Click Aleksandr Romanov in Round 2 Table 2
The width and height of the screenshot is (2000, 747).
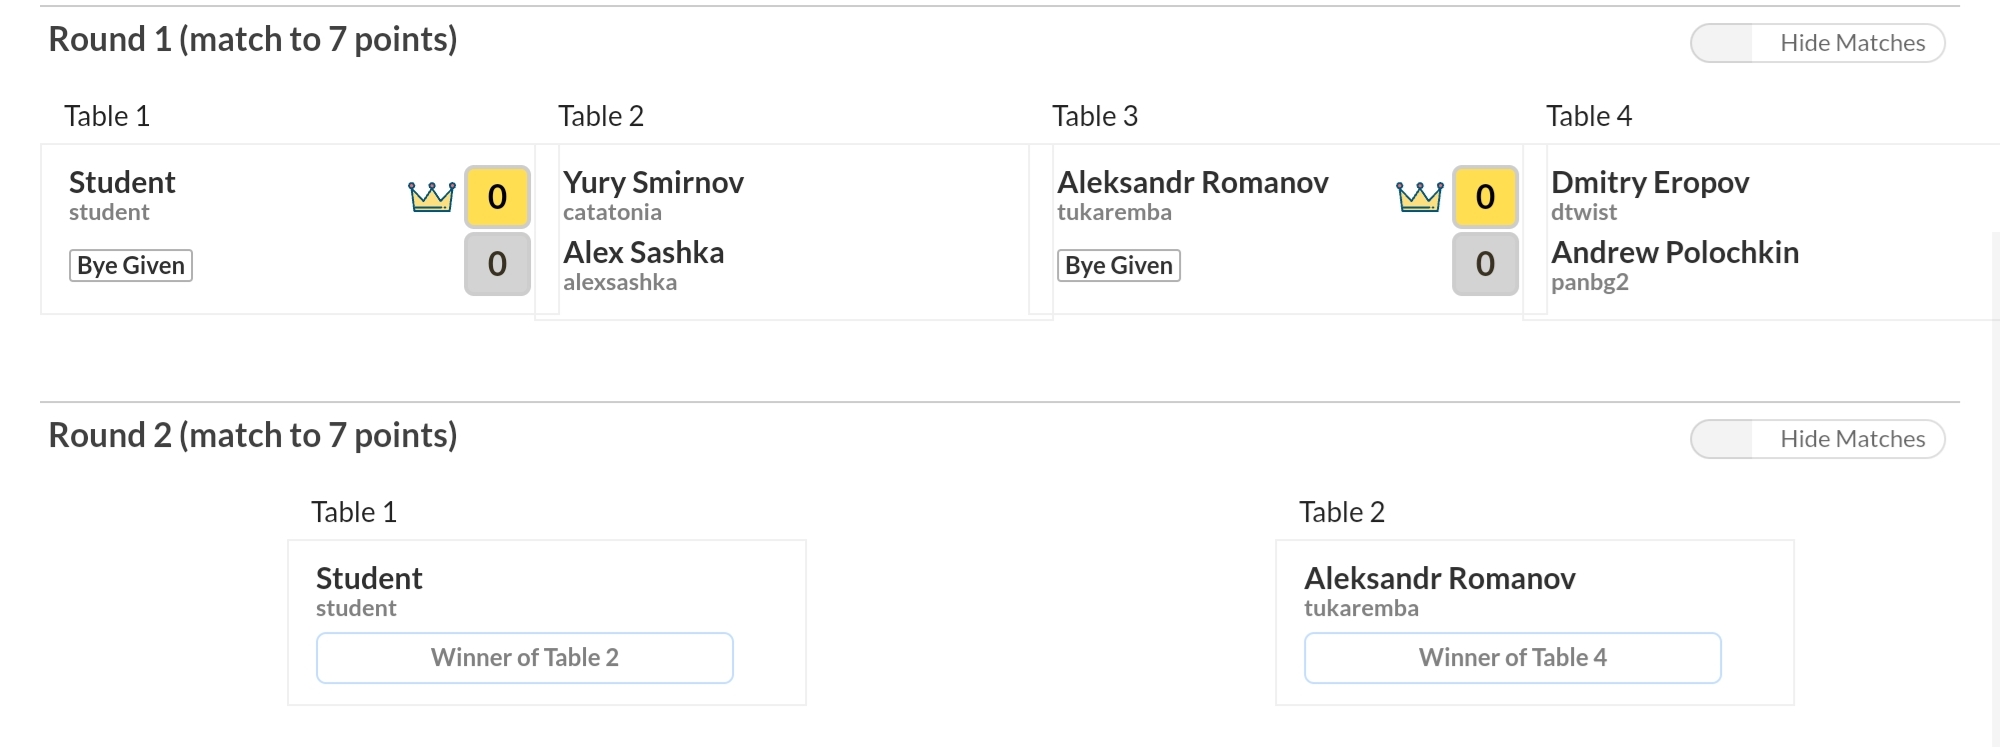1440,579
